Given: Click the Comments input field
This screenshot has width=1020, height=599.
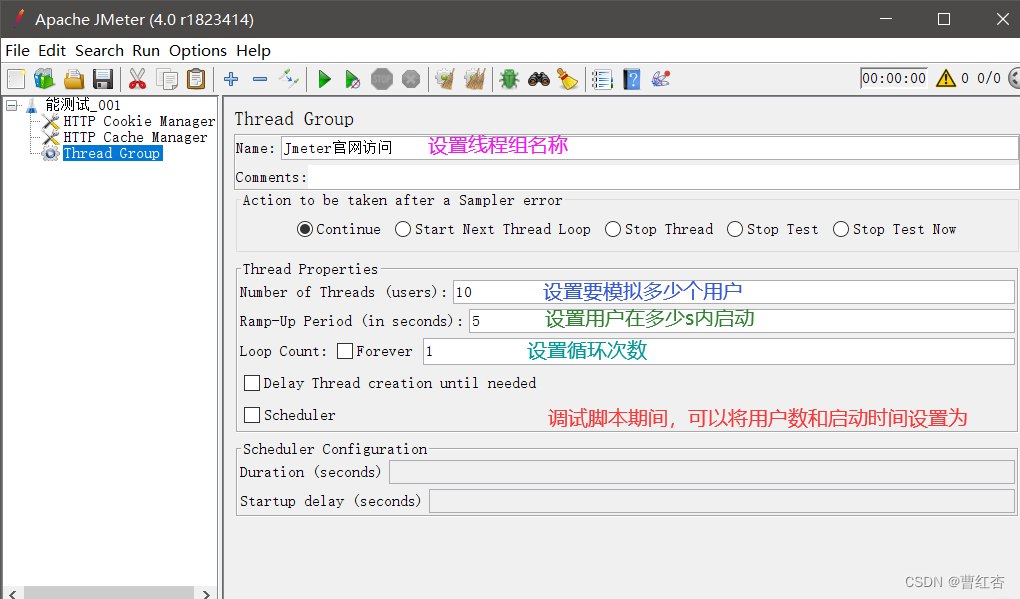Looking at the screenshot, I should coord(662,177).
